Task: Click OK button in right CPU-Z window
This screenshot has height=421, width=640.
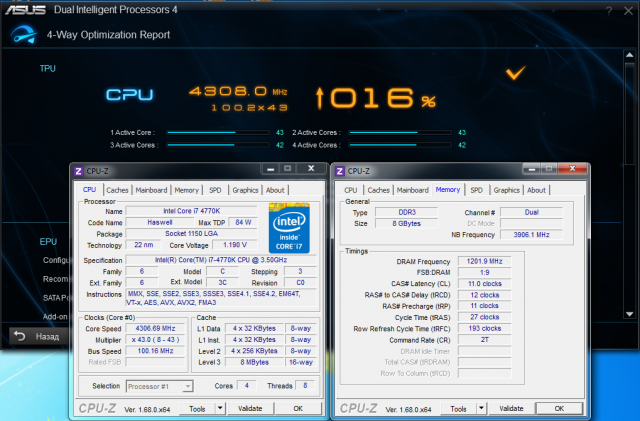Action: [559, 409]
